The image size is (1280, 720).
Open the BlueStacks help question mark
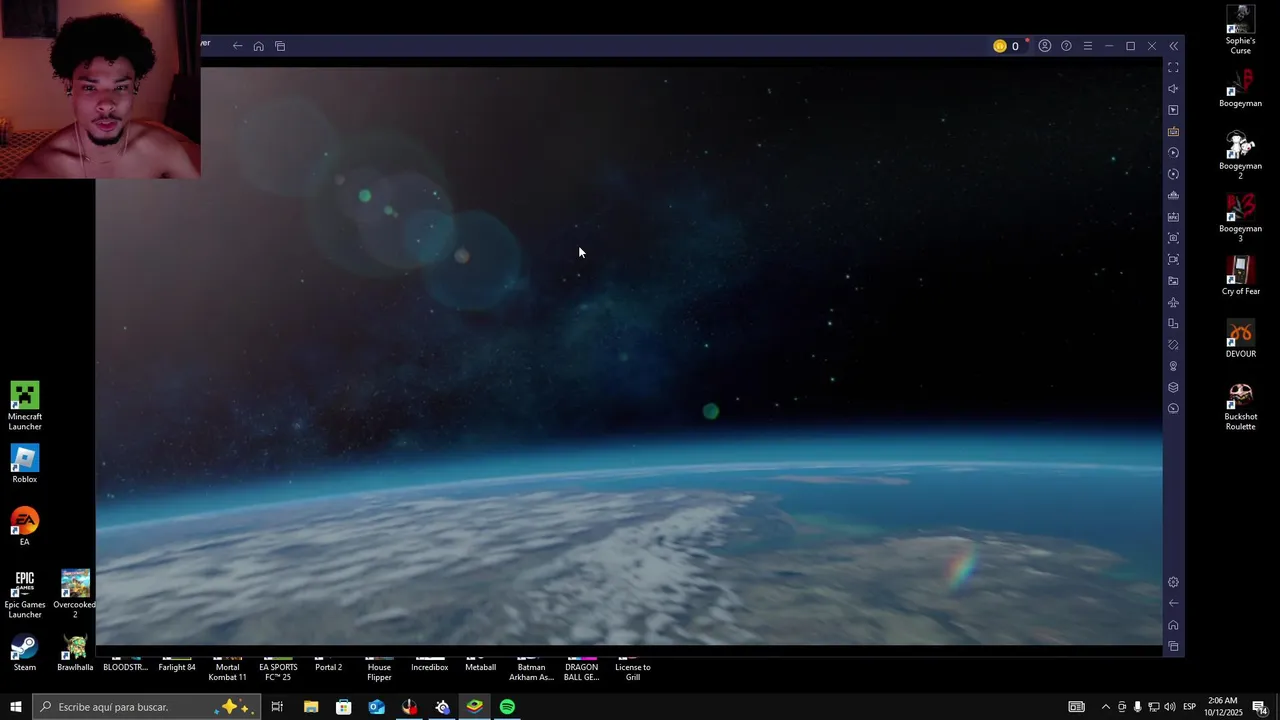pos(1066,46)
